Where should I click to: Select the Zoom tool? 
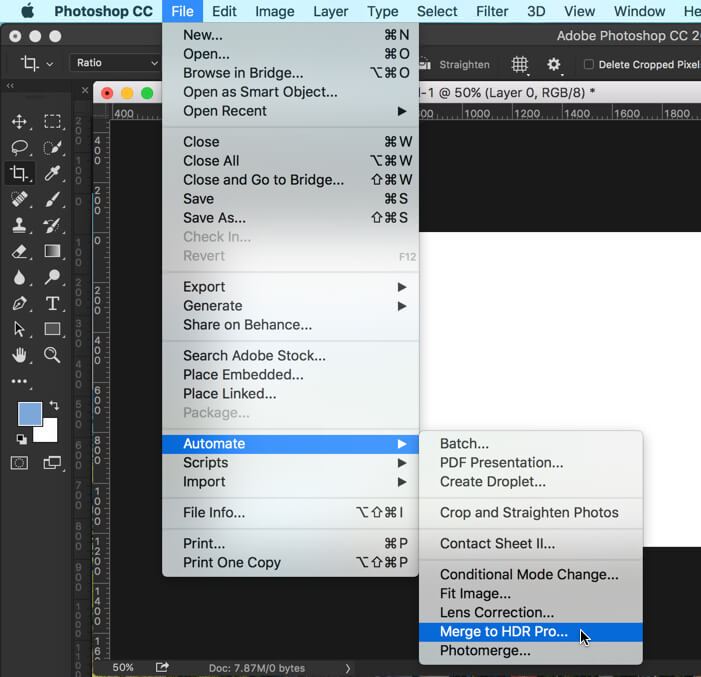pos(52,355)
